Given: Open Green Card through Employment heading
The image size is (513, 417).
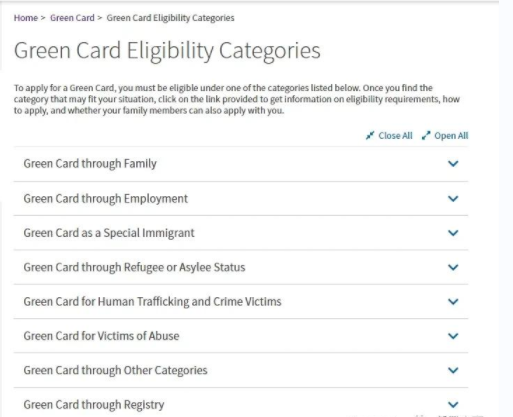Looking at the screenshot, I should click(106, 199).
